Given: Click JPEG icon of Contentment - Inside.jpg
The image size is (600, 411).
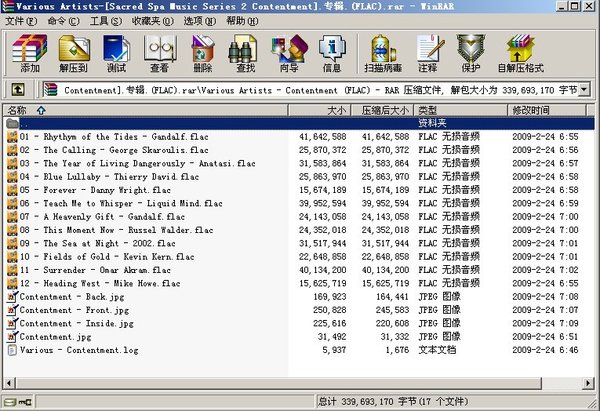Looking at the screenshot, I should [12, 323].
